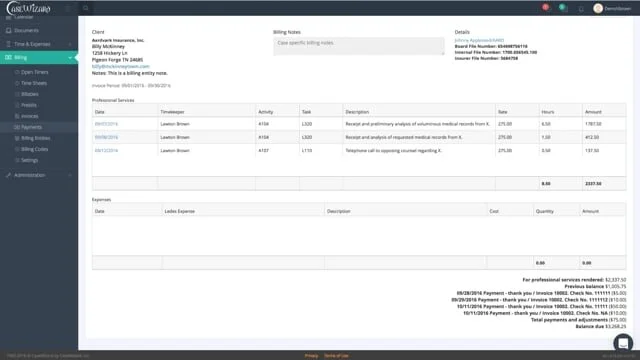Viewport: 640px width, 360px height.
Task: Go to Billables
Action: click(30, 94)
